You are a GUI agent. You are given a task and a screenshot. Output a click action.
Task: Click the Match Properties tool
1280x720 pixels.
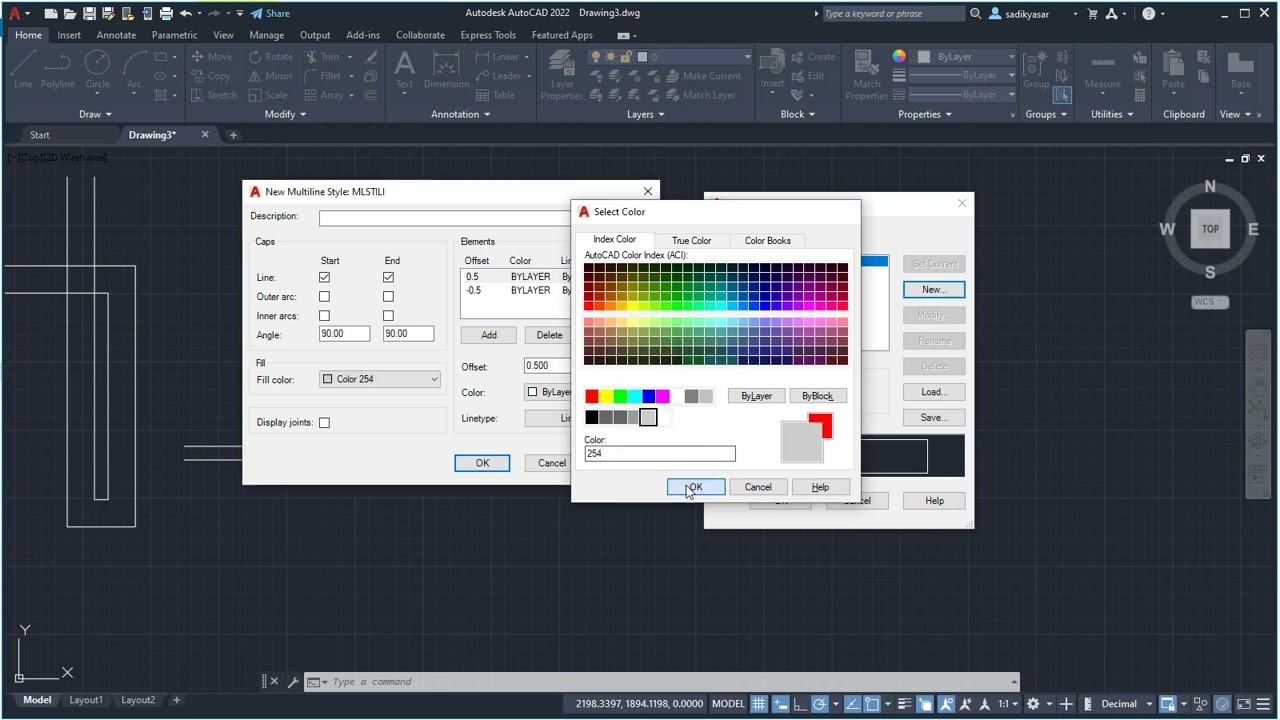pyautogui.click(x=867, y=76)
